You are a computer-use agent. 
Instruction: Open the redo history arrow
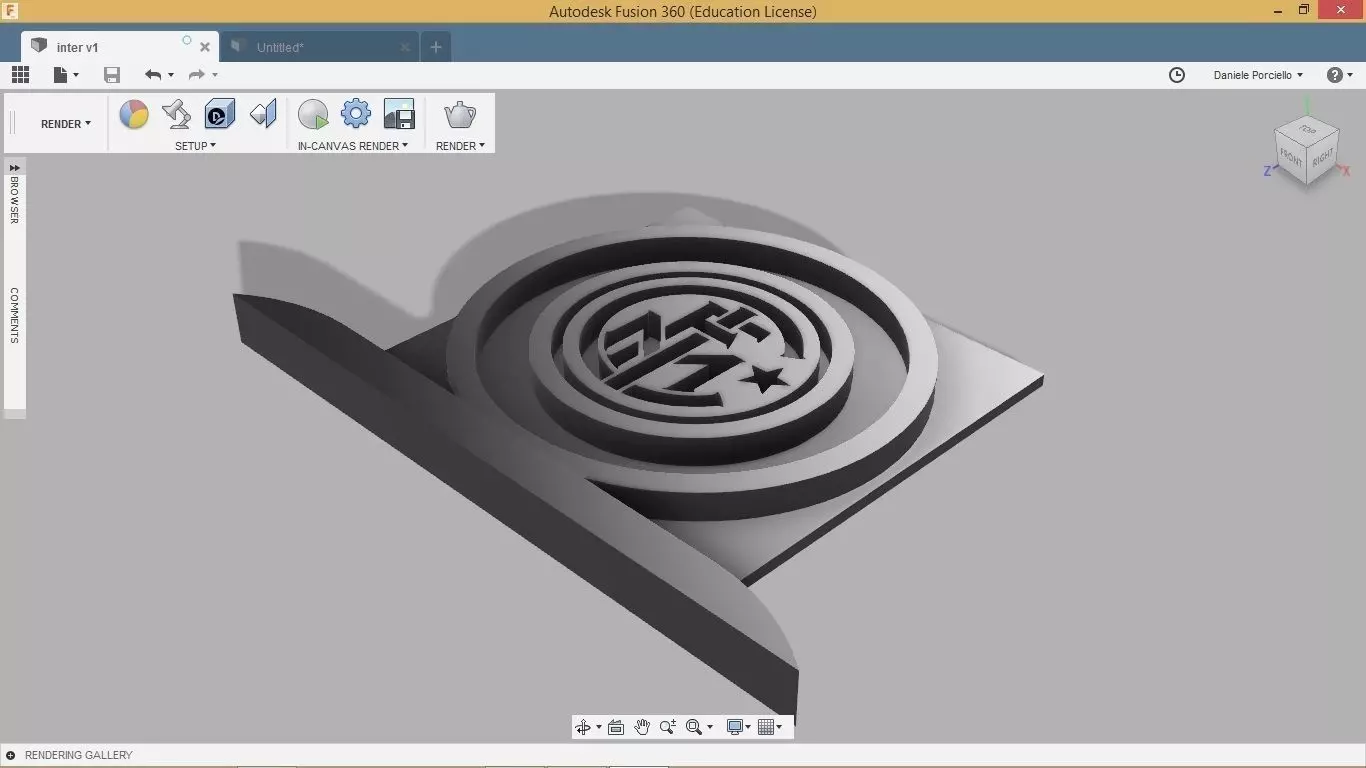215,75
